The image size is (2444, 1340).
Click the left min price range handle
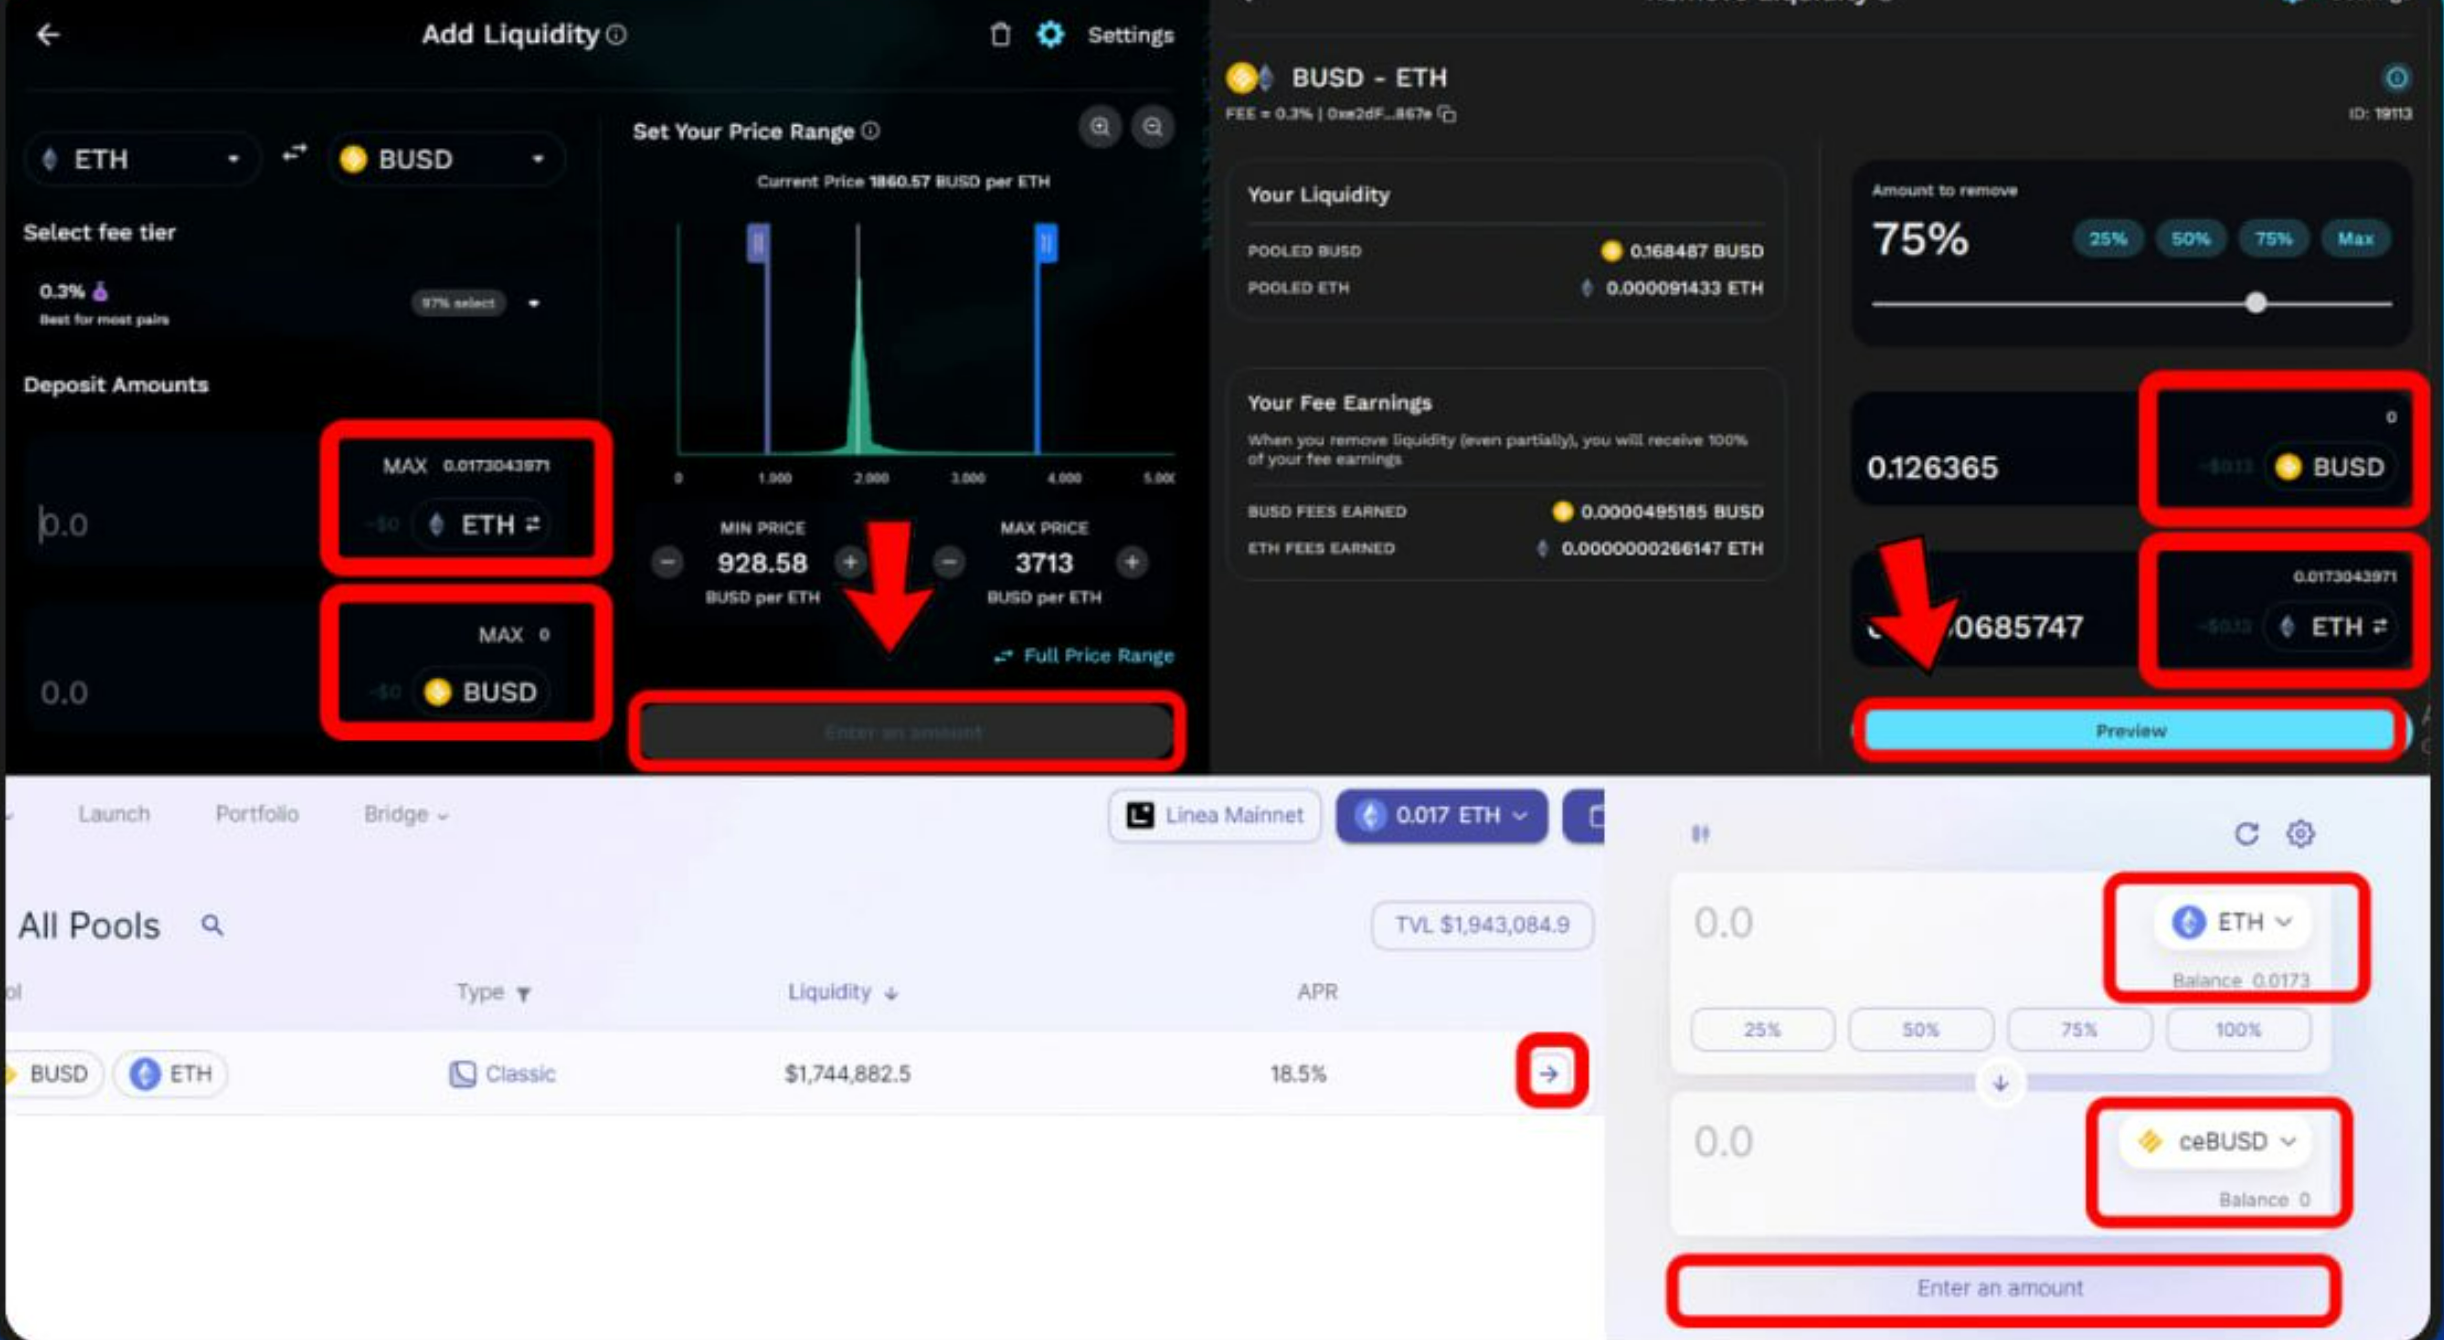[759, 243]
